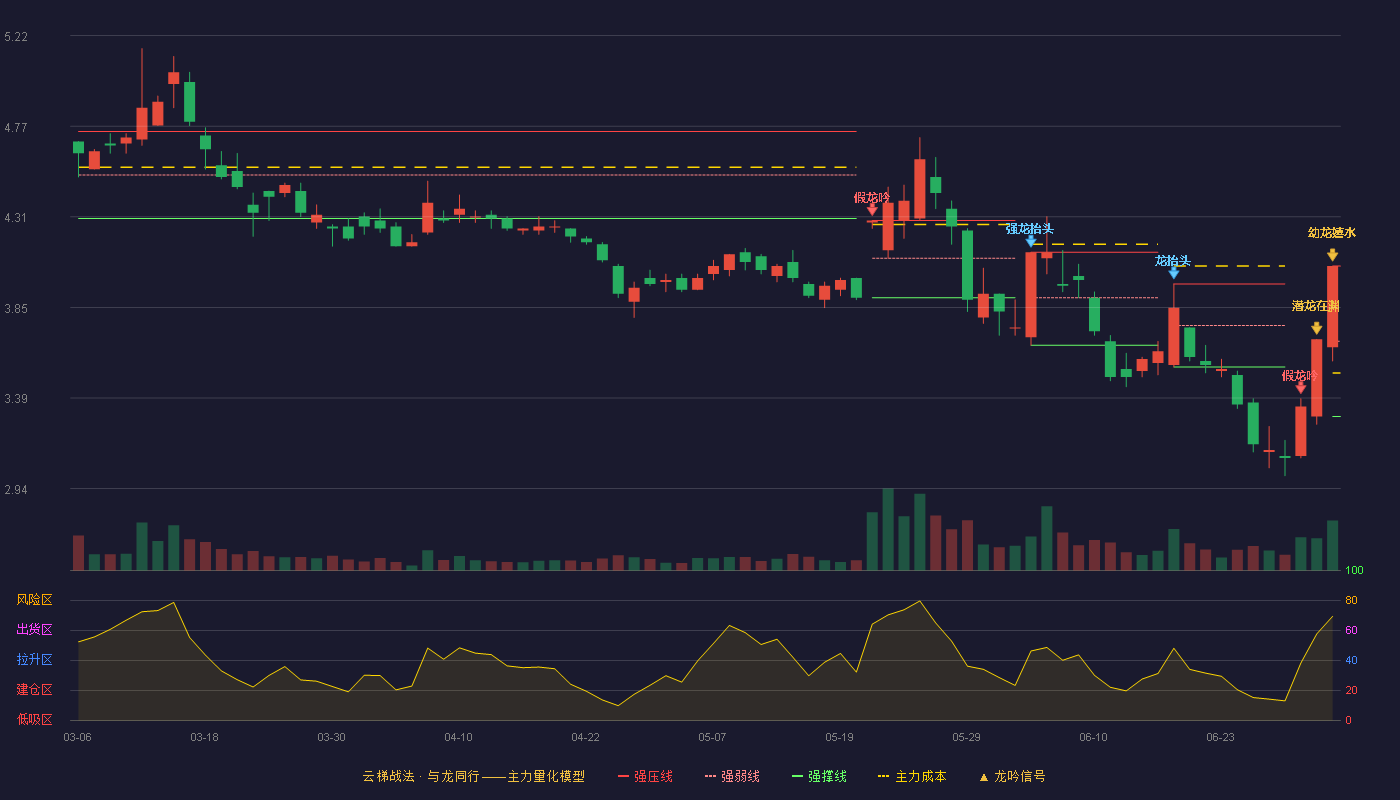
Task: Click the 05-29 date axis label
Action: (966, 737)
